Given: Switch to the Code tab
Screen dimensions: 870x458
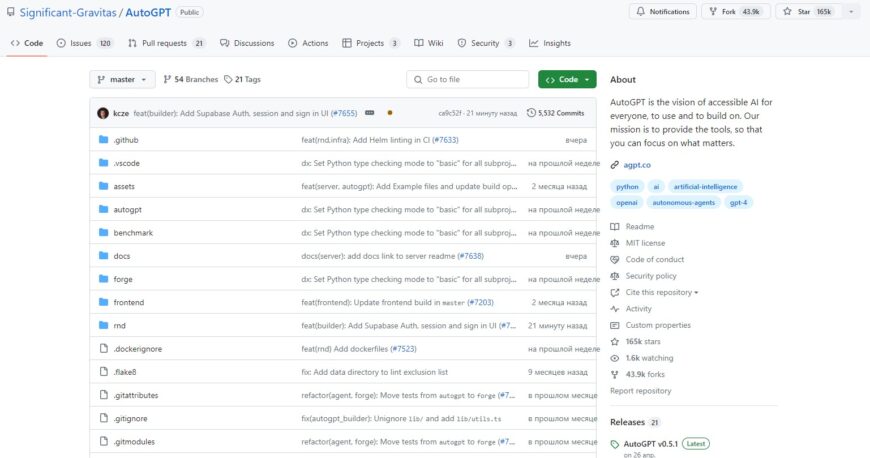Looking at the screenshot, I should coord(27,43).
